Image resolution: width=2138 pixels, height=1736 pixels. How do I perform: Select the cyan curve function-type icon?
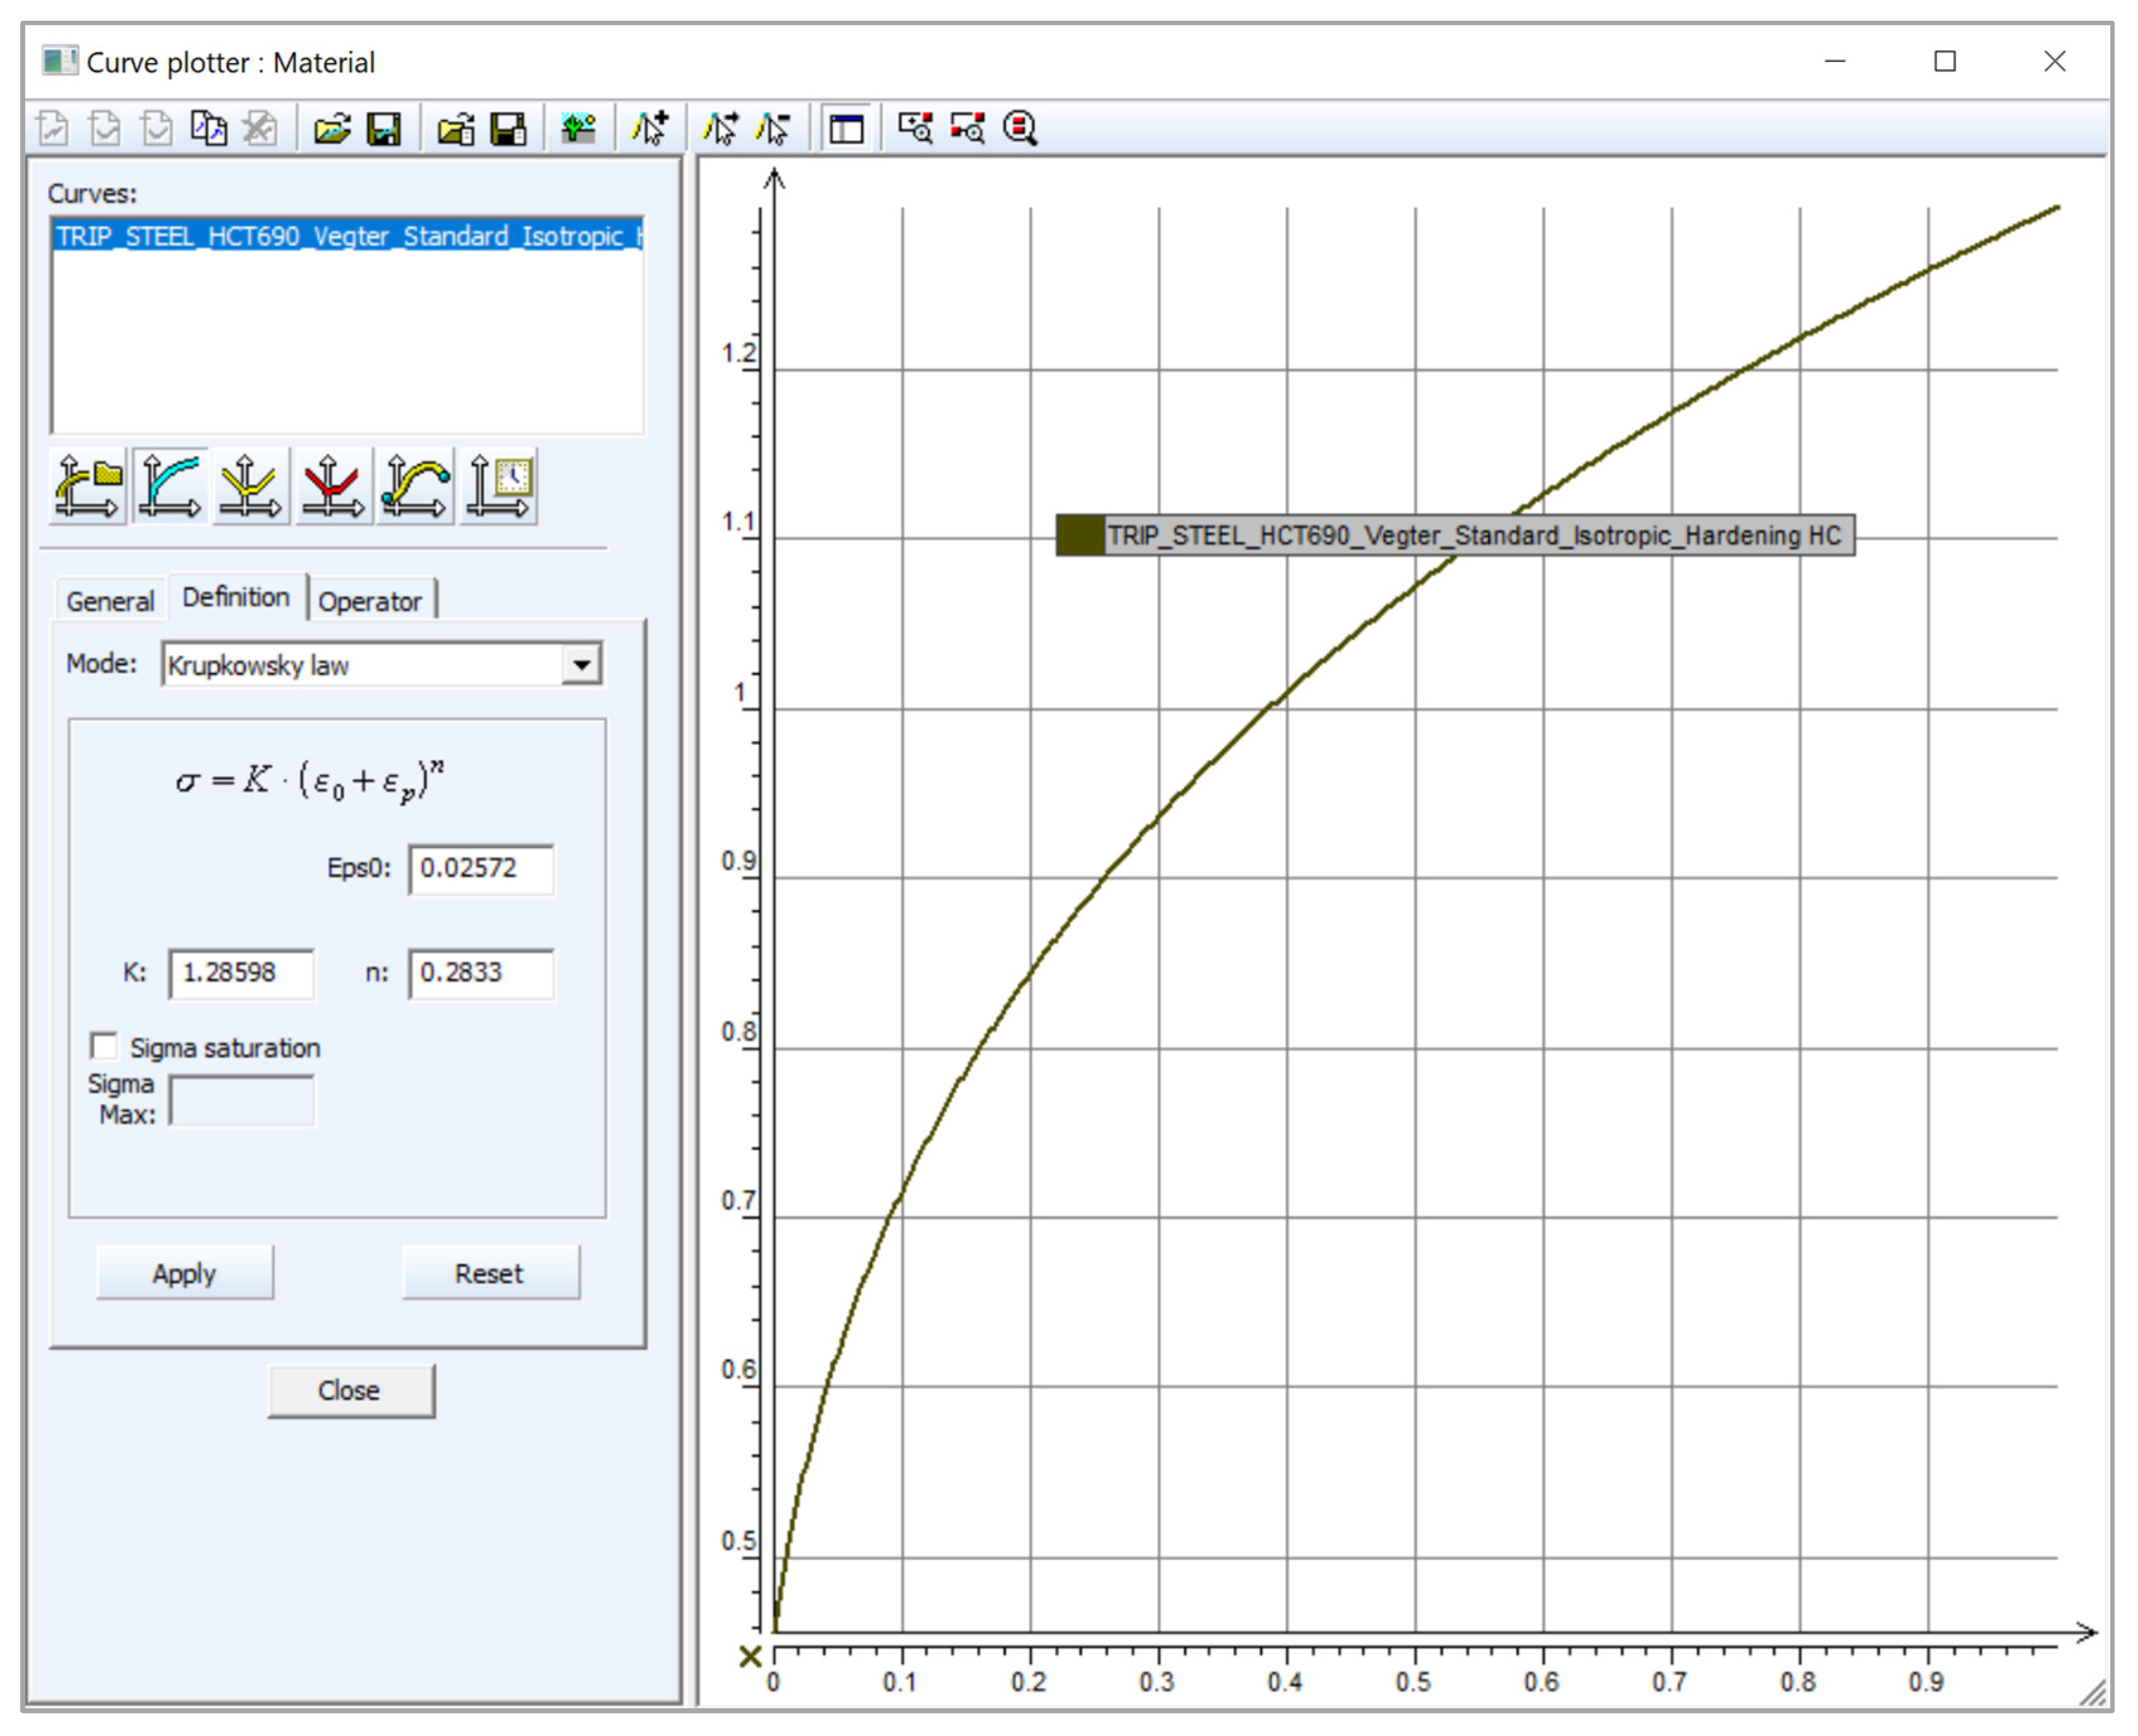coord(170,487)
